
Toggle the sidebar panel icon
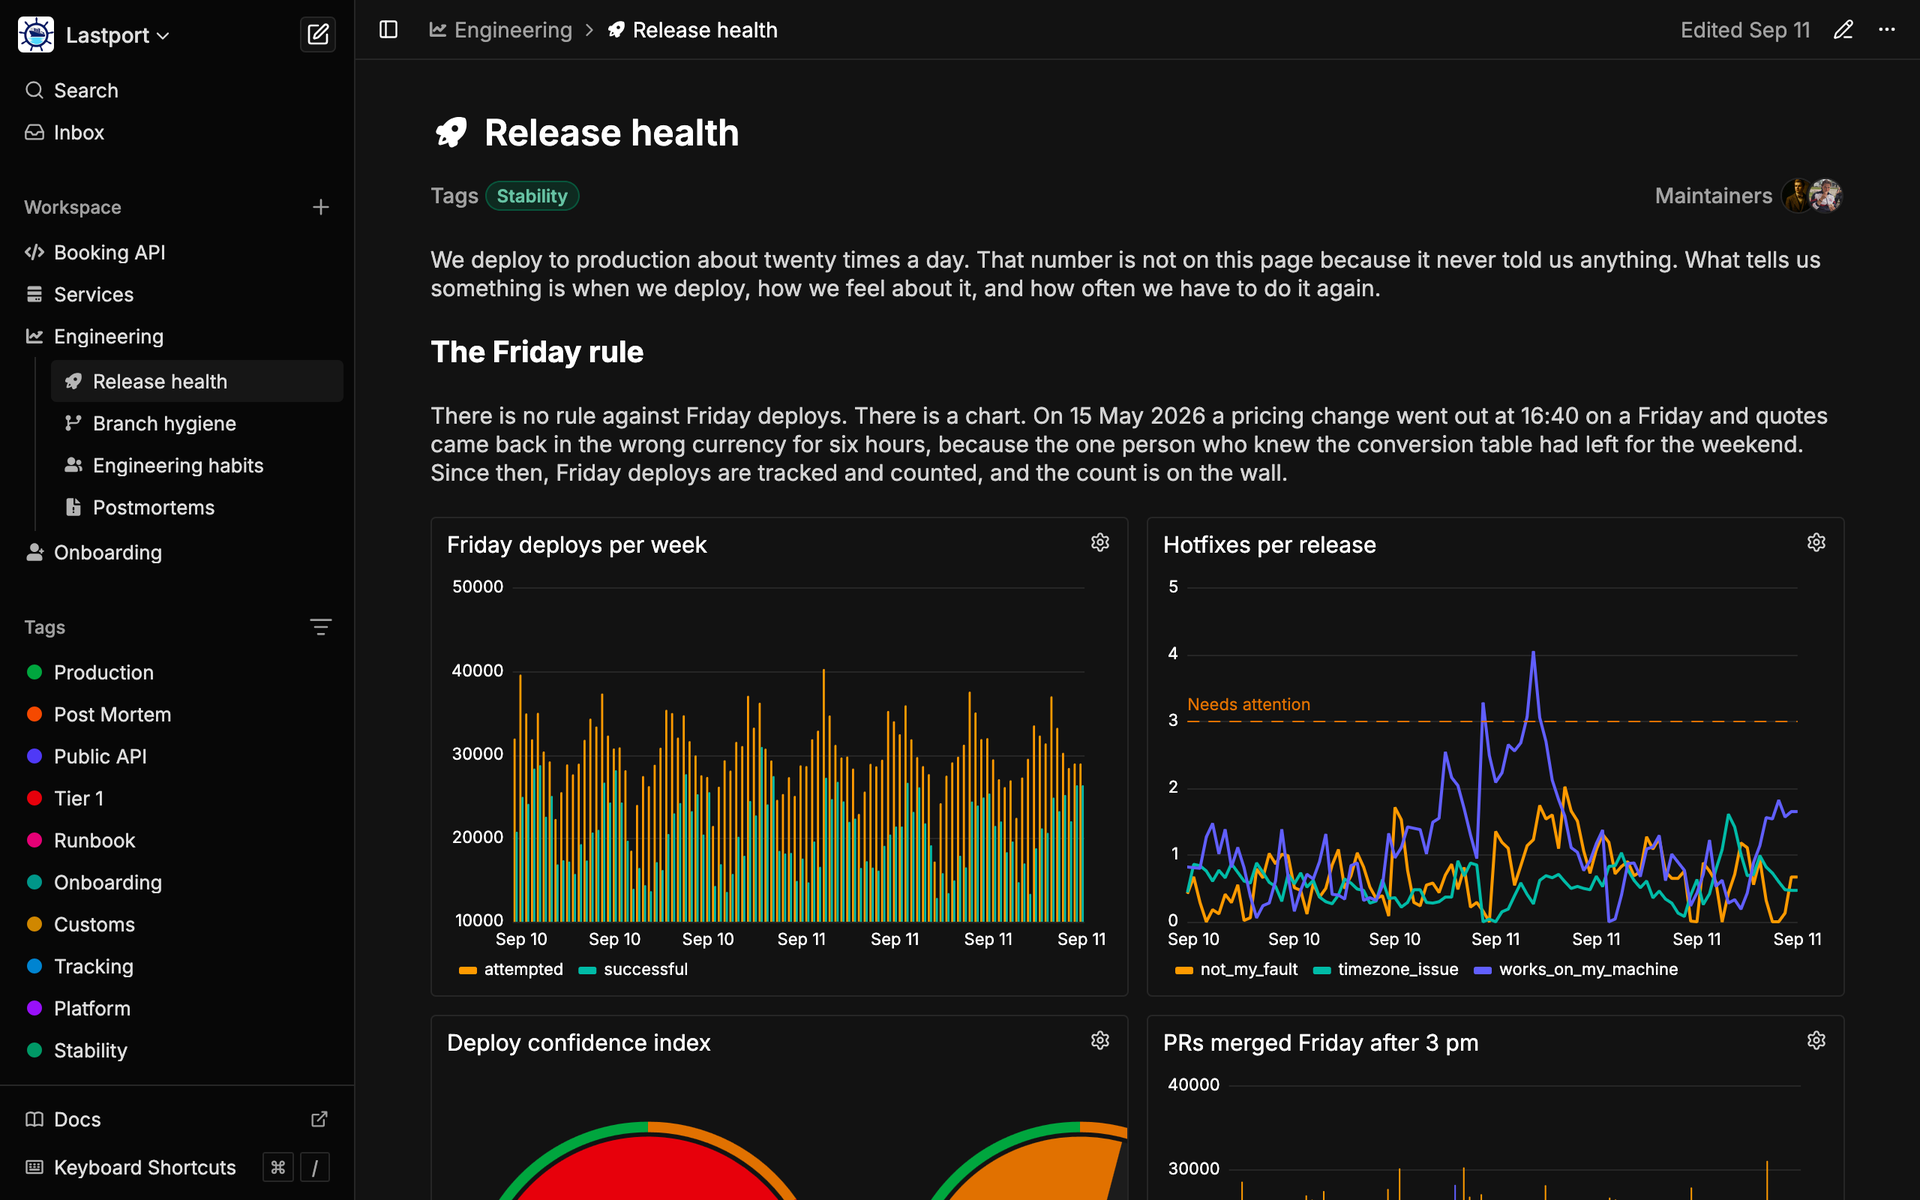coord(389,30)
